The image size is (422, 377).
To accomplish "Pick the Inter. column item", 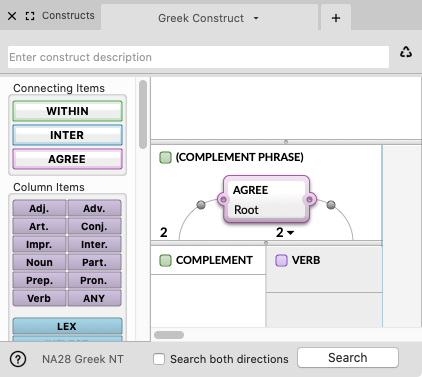I will coord(94,244).
